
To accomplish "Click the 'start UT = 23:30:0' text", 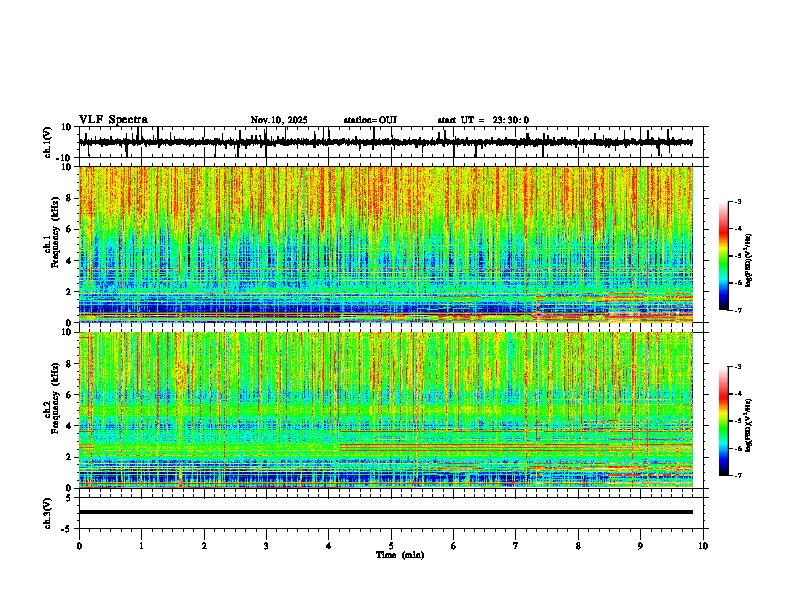I will [483, 120].
